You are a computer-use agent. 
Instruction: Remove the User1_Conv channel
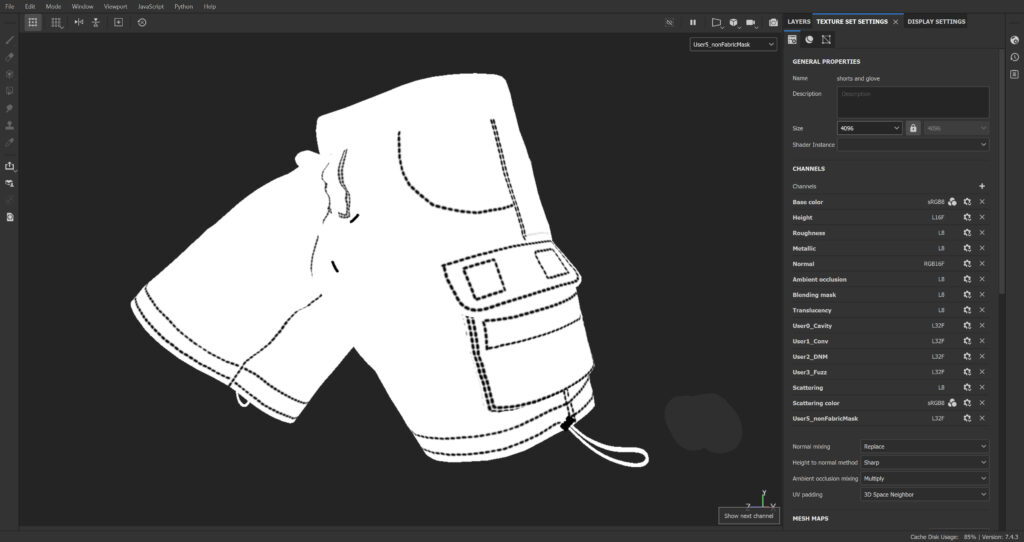click(x=982, y=341)
